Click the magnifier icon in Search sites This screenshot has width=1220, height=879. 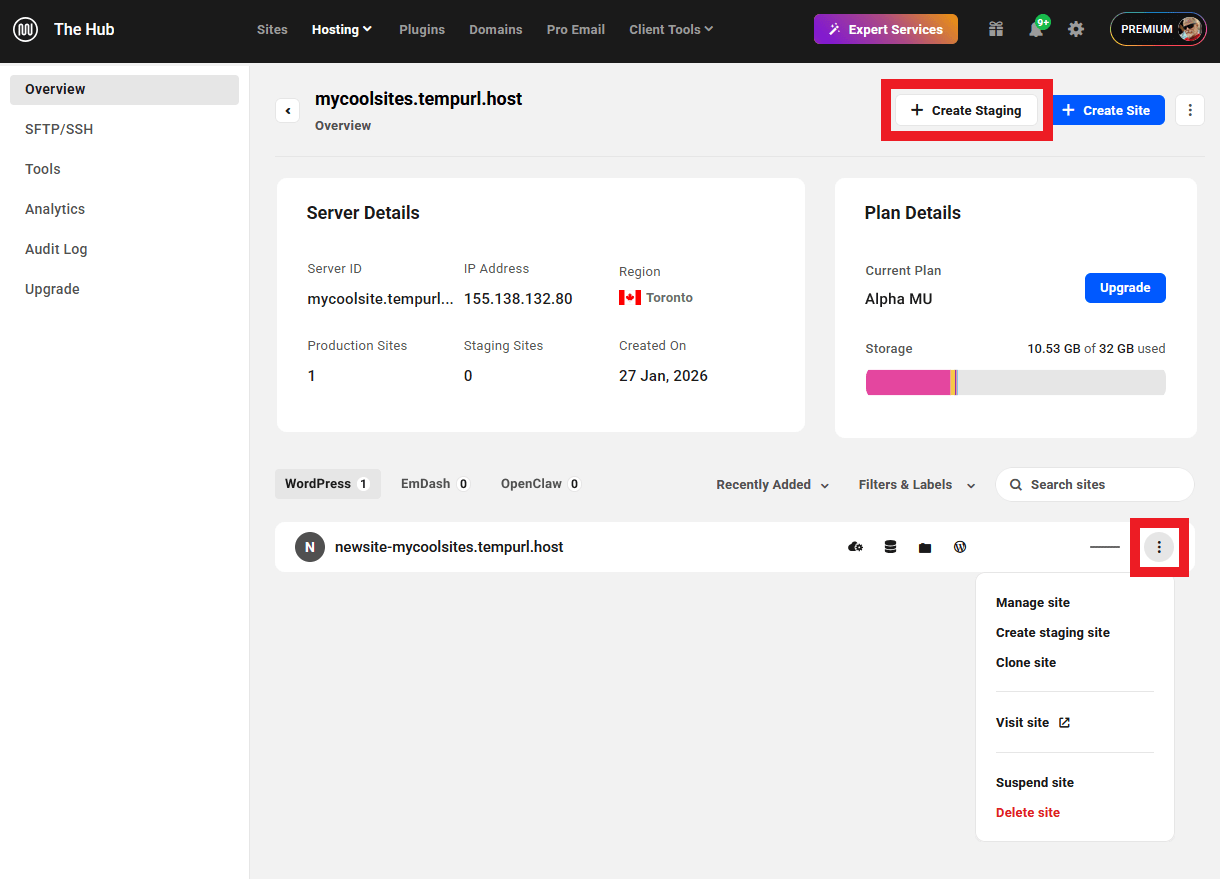[1016, 484]
